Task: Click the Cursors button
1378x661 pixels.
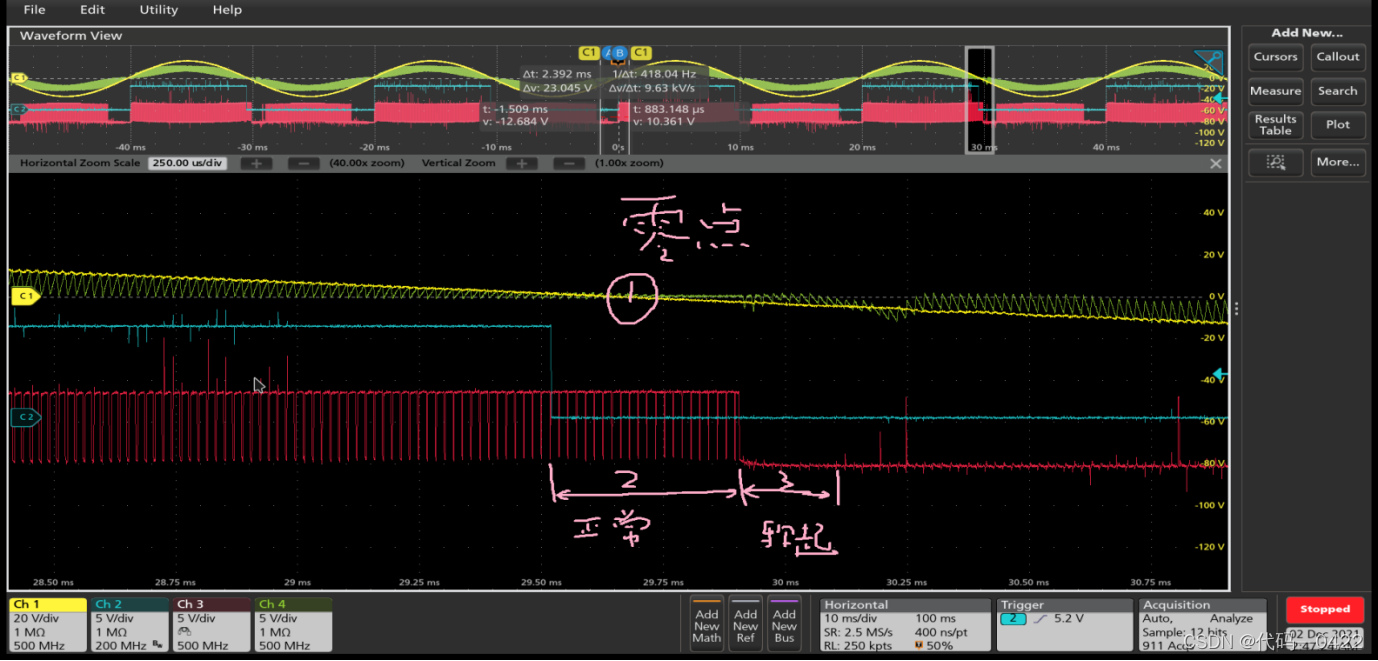Action: (1275, 57)
